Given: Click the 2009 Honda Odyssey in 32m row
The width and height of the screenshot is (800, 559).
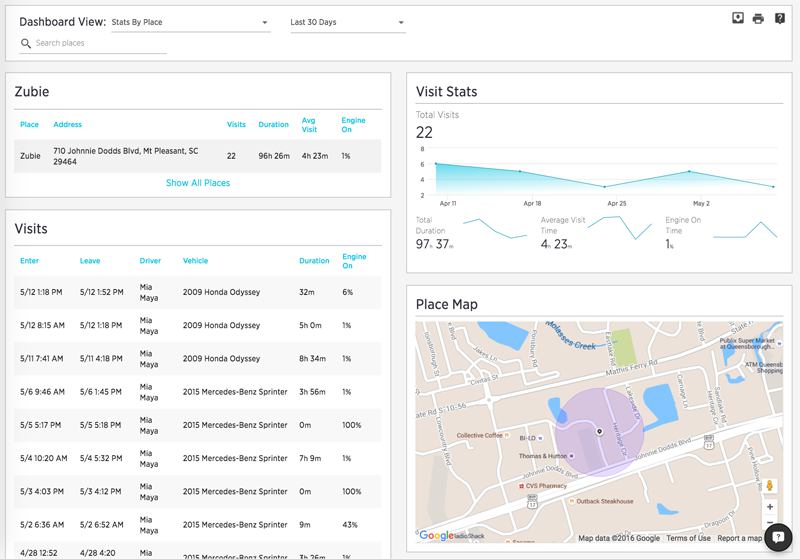Looking at the screenshot, I should pos(221,292).
